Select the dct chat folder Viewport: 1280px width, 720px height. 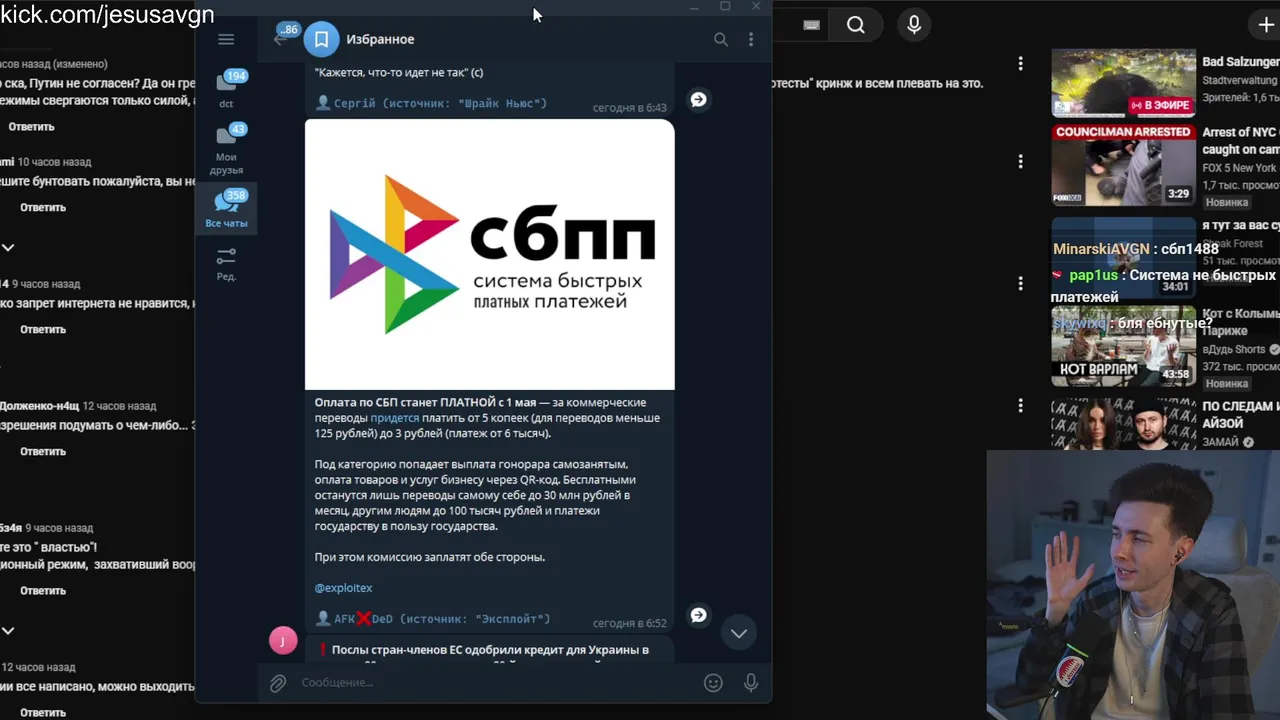click(227, 89)
